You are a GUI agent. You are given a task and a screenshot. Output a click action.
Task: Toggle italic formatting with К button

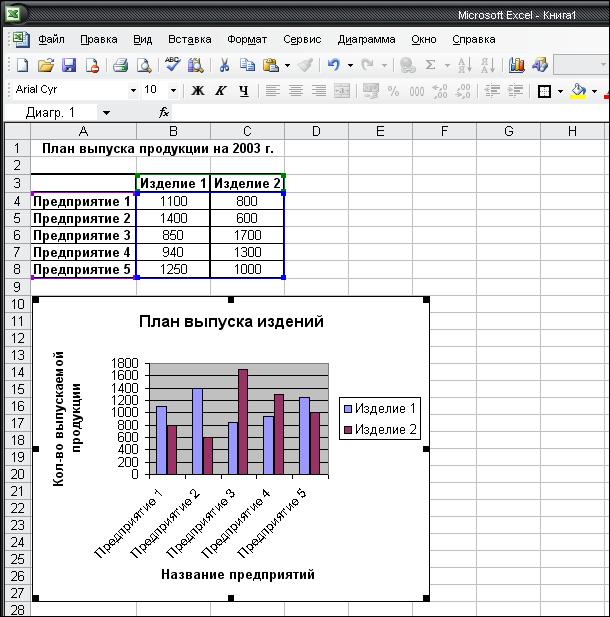coord(221,91)
